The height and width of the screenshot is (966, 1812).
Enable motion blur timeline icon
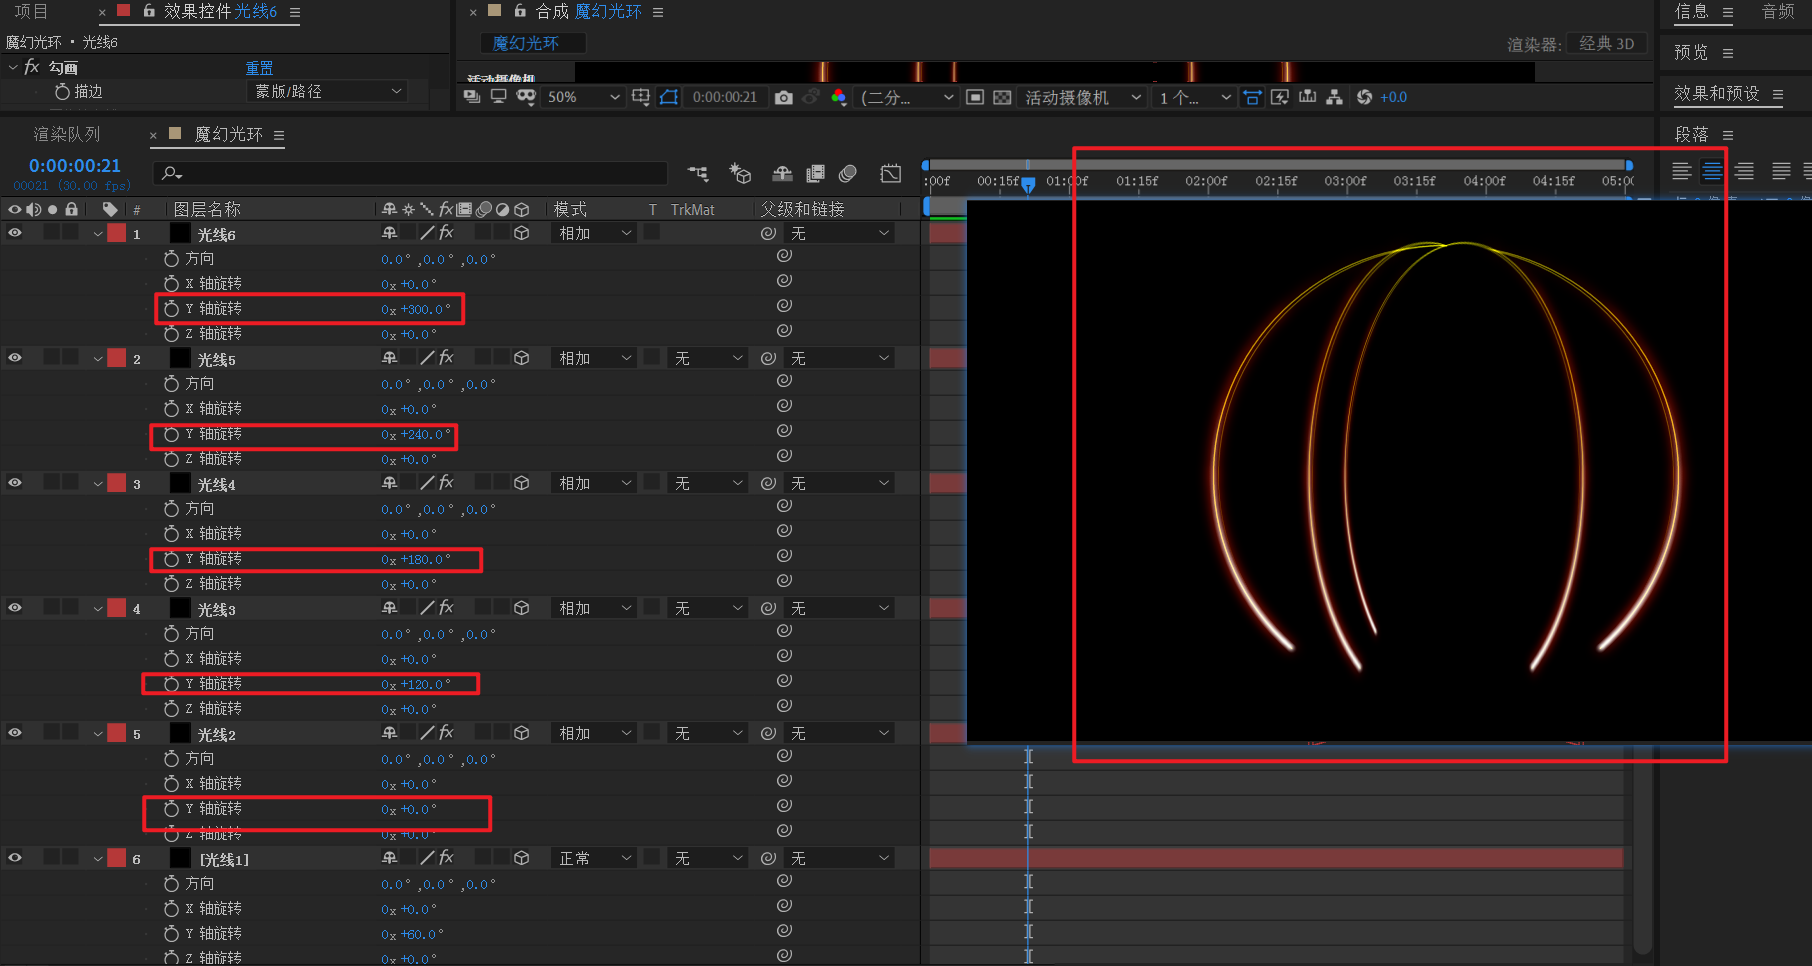tap(848, 174)
